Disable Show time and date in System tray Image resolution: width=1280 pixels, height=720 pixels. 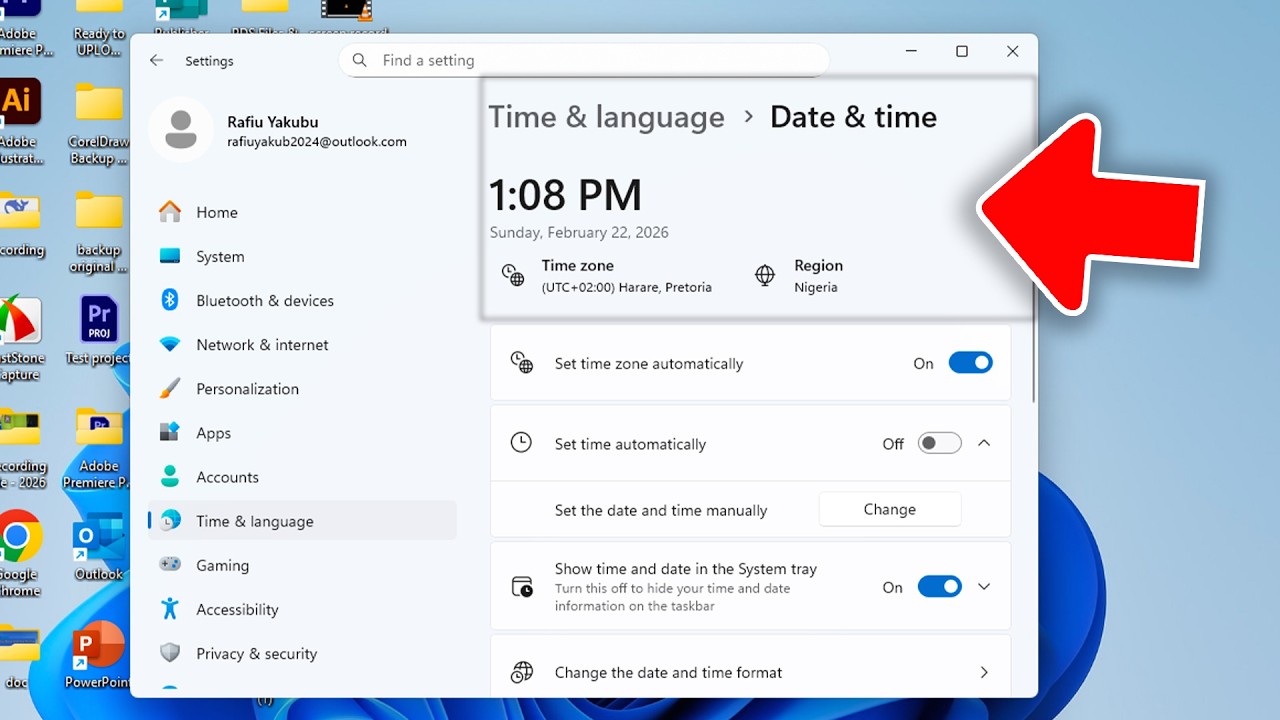940,587
